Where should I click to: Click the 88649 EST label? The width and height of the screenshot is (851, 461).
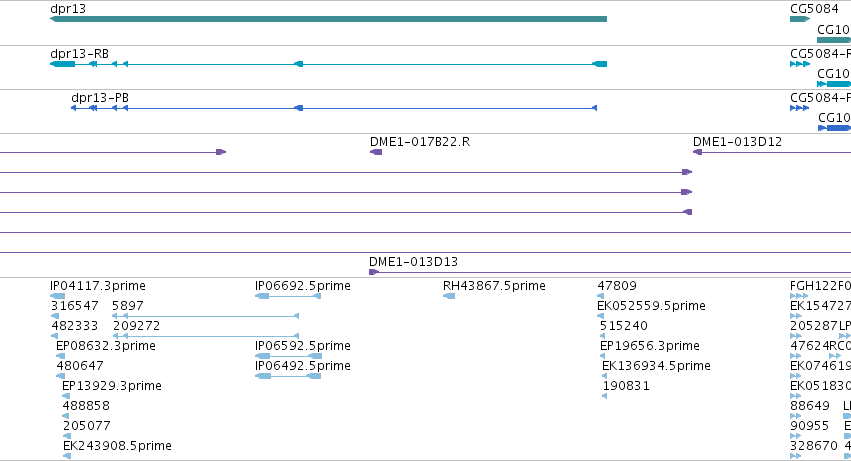(x=810, y=406)
